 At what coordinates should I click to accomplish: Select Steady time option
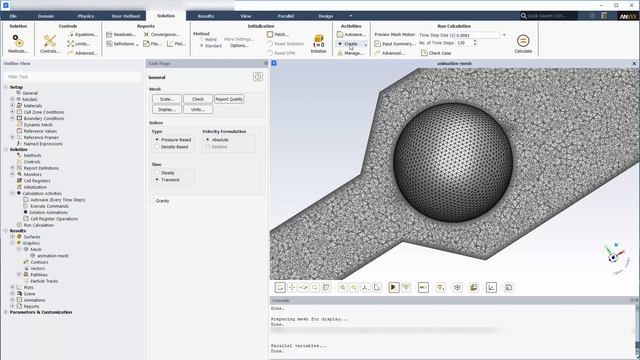pos(165,173)
